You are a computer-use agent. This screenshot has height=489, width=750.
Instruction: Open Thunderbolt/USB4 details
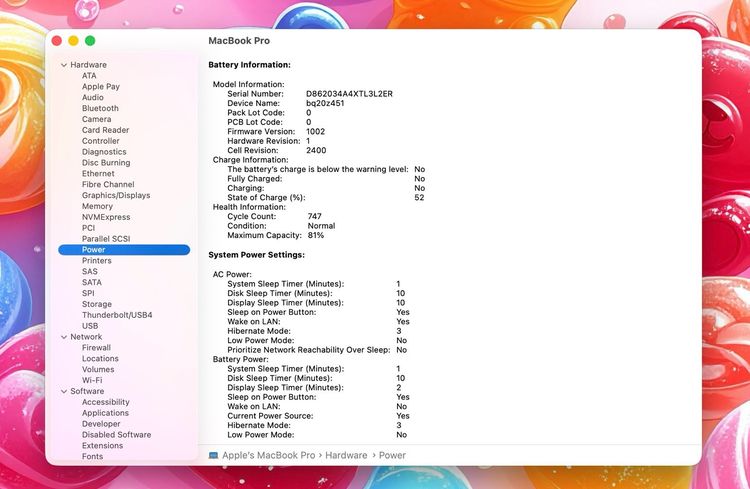point(117,315)
